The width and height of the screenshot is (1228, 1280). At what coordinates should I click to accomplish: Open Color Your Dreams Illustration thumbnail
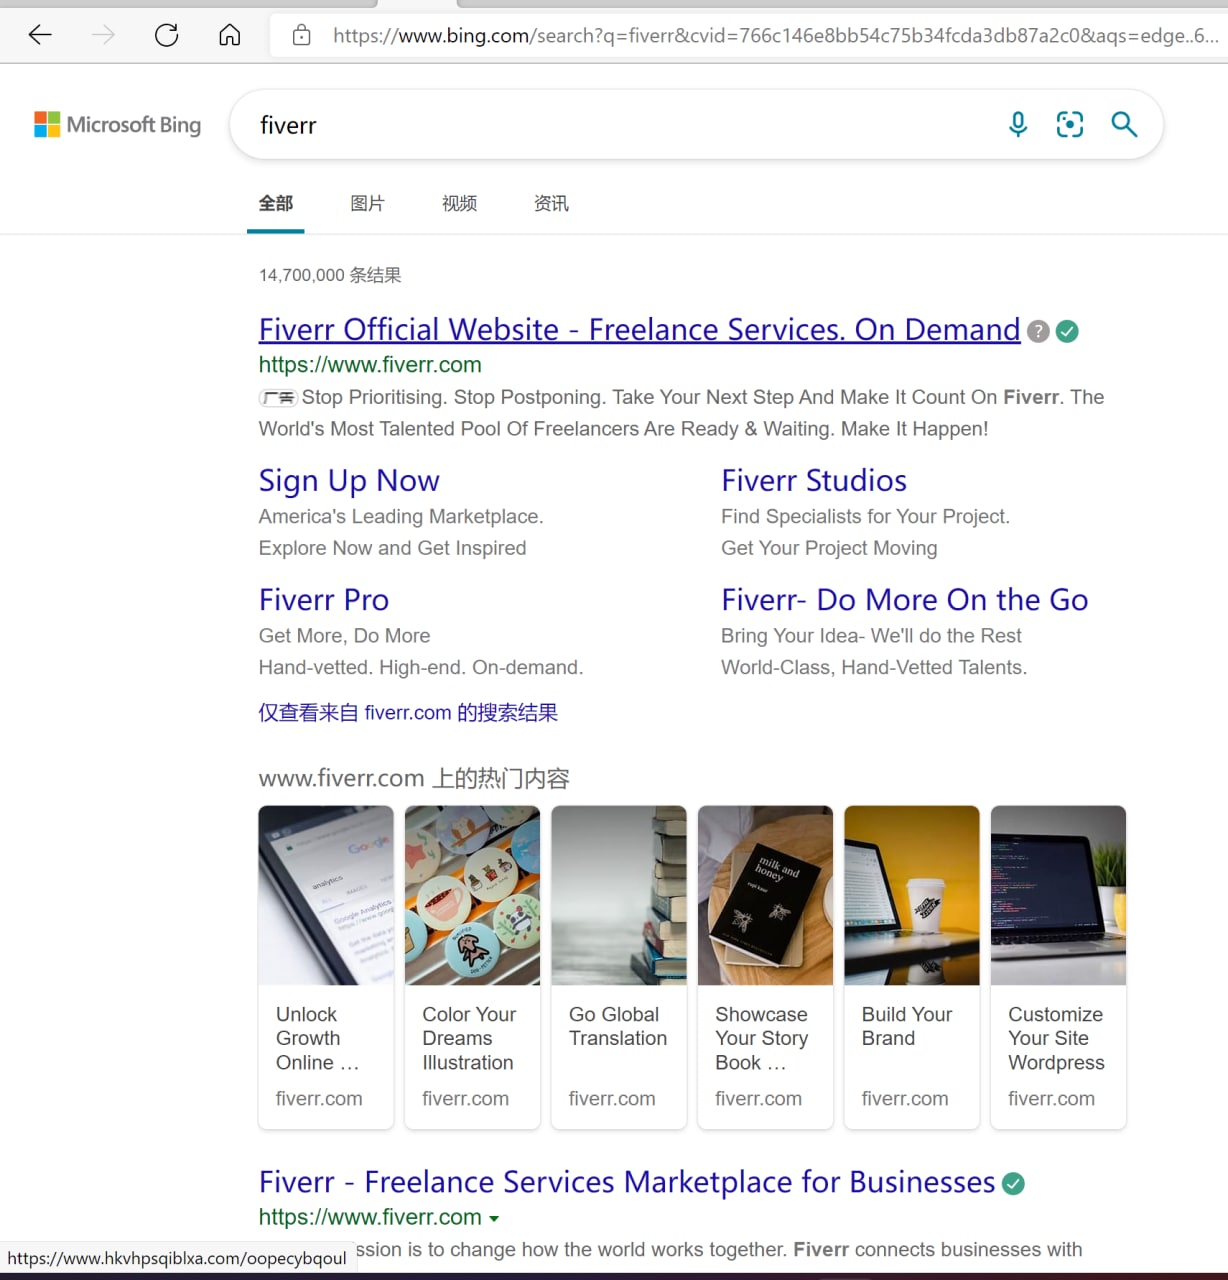(x=472, y=895)
